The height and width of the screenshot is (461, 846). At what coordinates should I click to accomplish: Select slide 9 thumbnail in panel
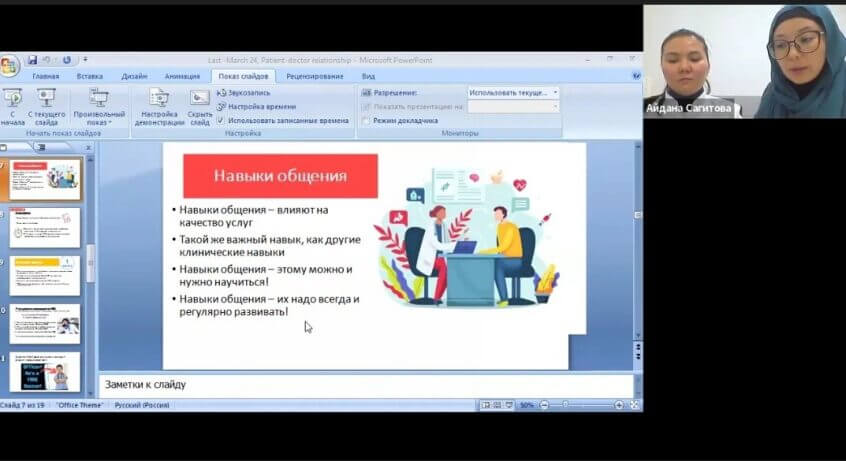tap(45, 276)
